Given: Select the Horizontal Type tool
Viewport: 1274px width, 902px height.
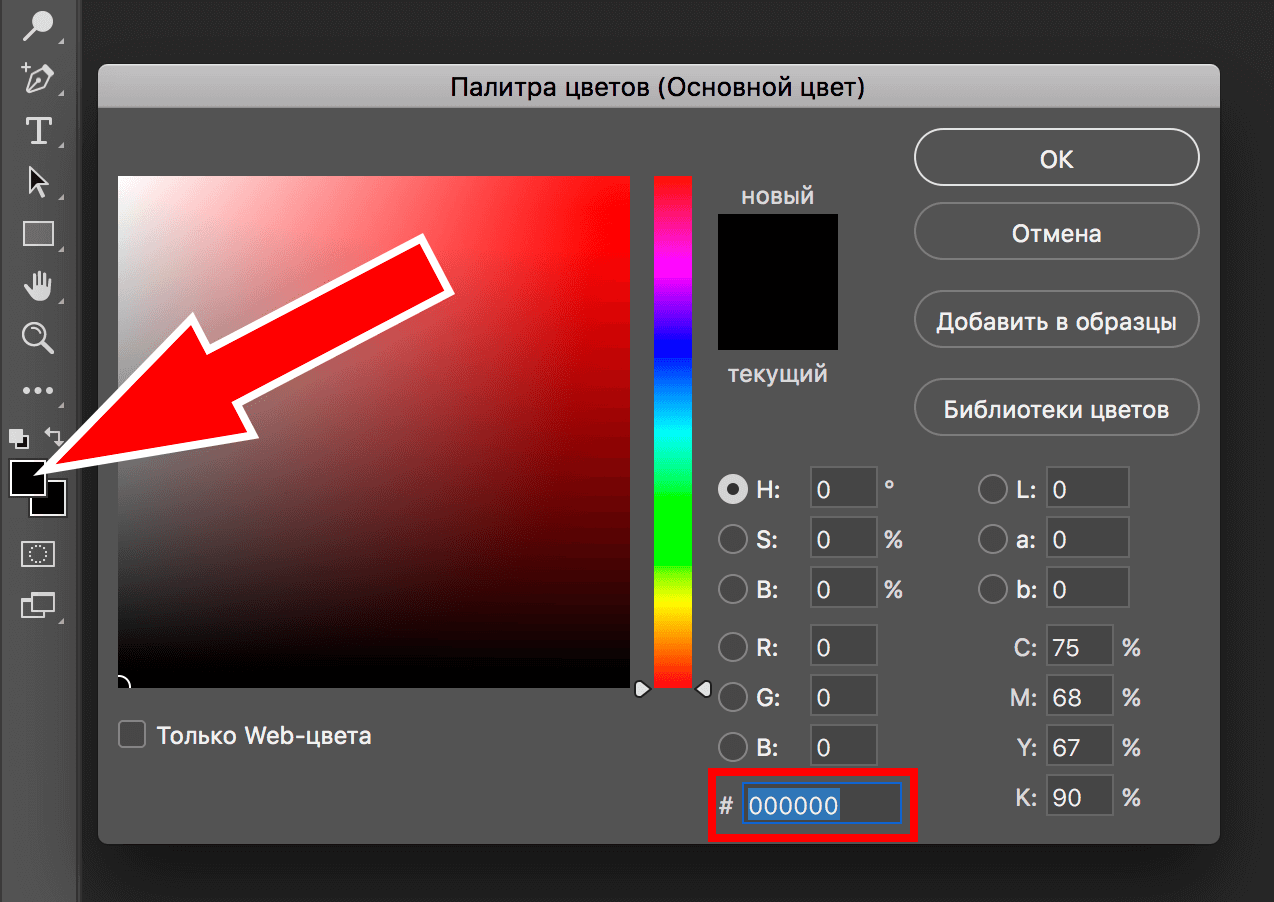Looking at the screenshot, I should (38, 130).
